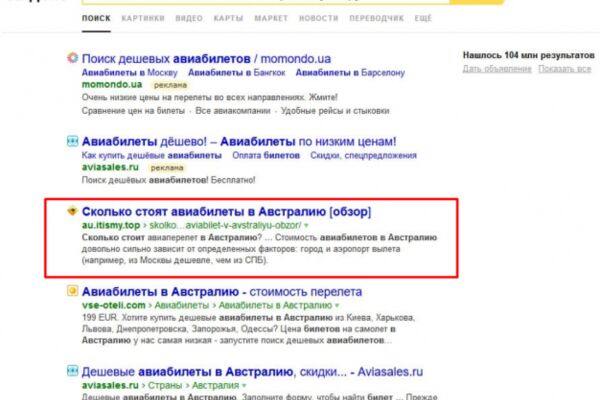This screenshot has width=600, height=400.
Task: Click 'Нашлось 104 млн результатов' text
Action: [x=528, y=55]
